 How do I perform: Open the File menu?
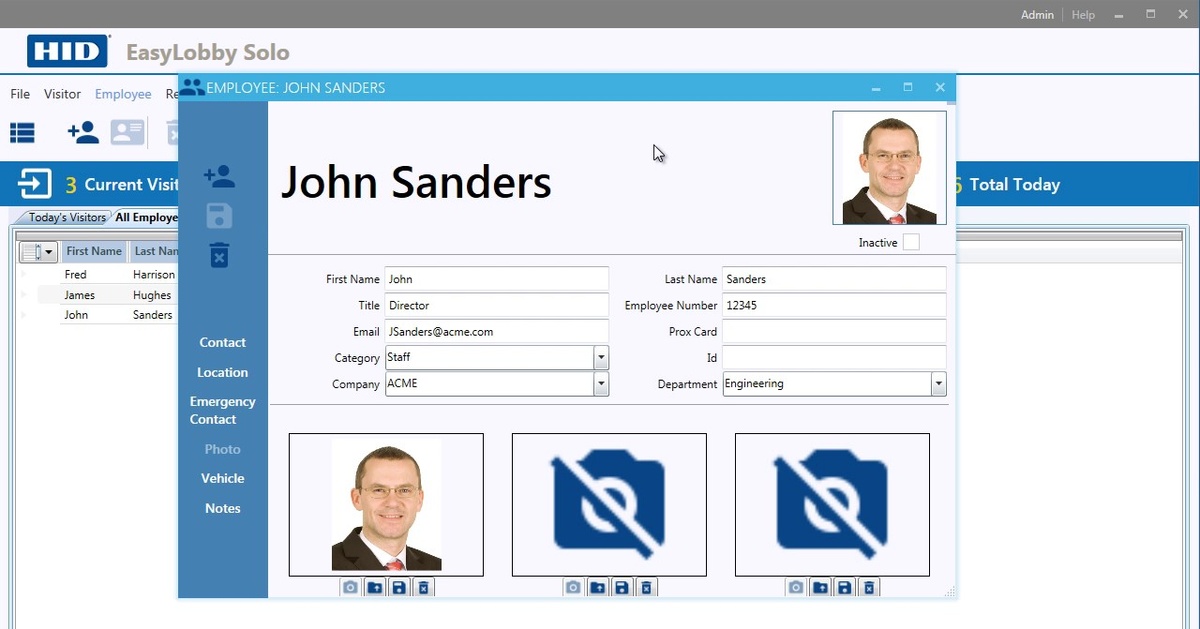tap(20, 94)
